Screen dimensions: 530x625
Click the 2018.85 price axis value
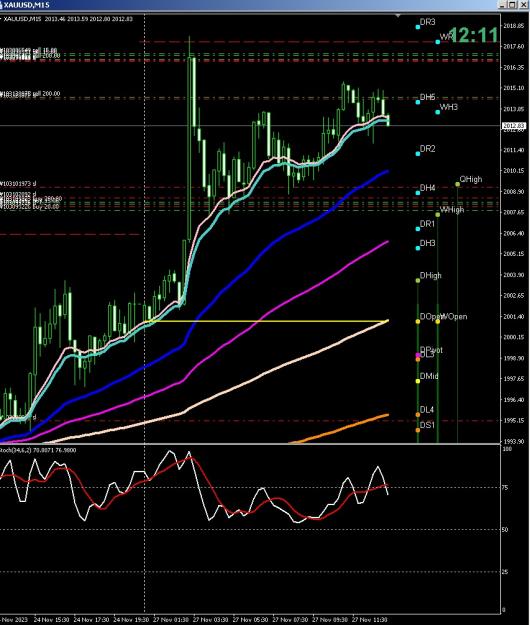click(514, 26)
